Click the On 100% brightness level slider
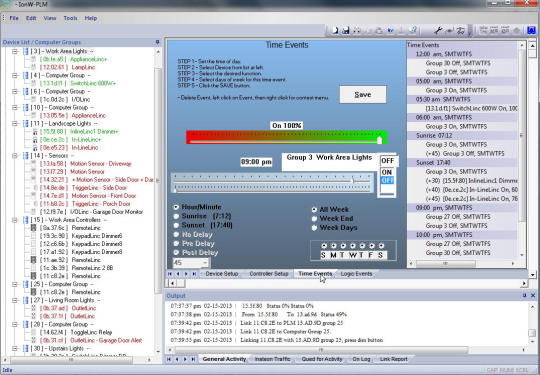The width and height of the screenshot is (540, 375). (287, 137)
